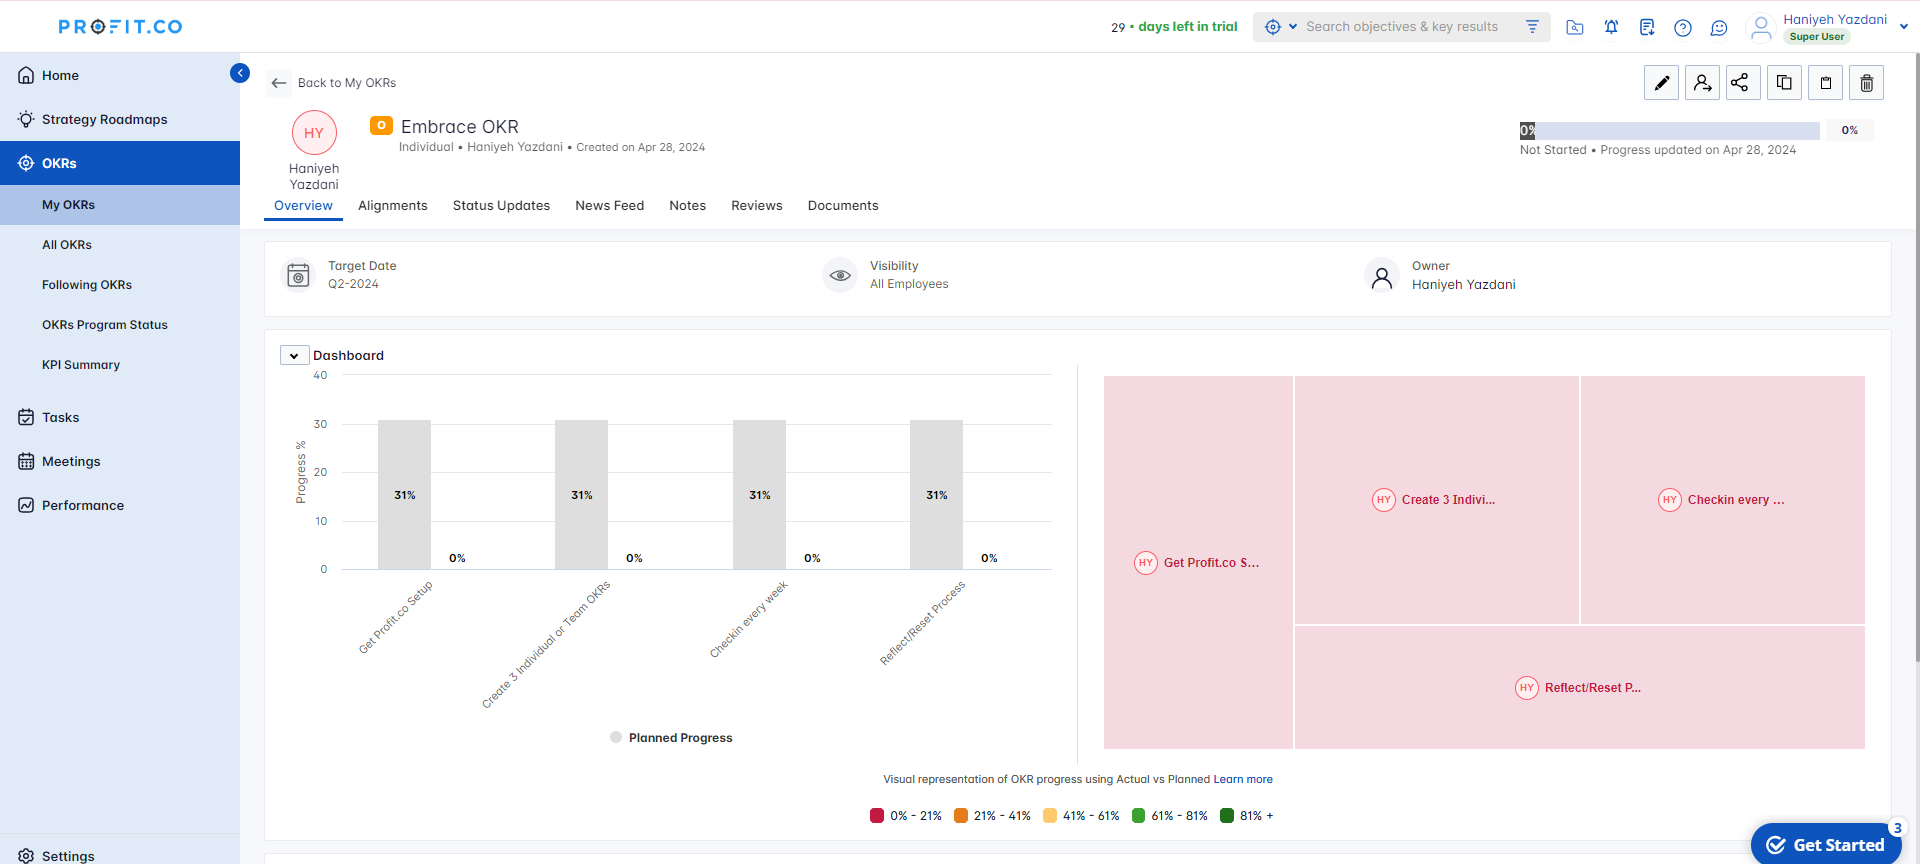This screenshot has height=864, width=1920.
Task: Click the trash delete icon
Action: coord(1866,83)
